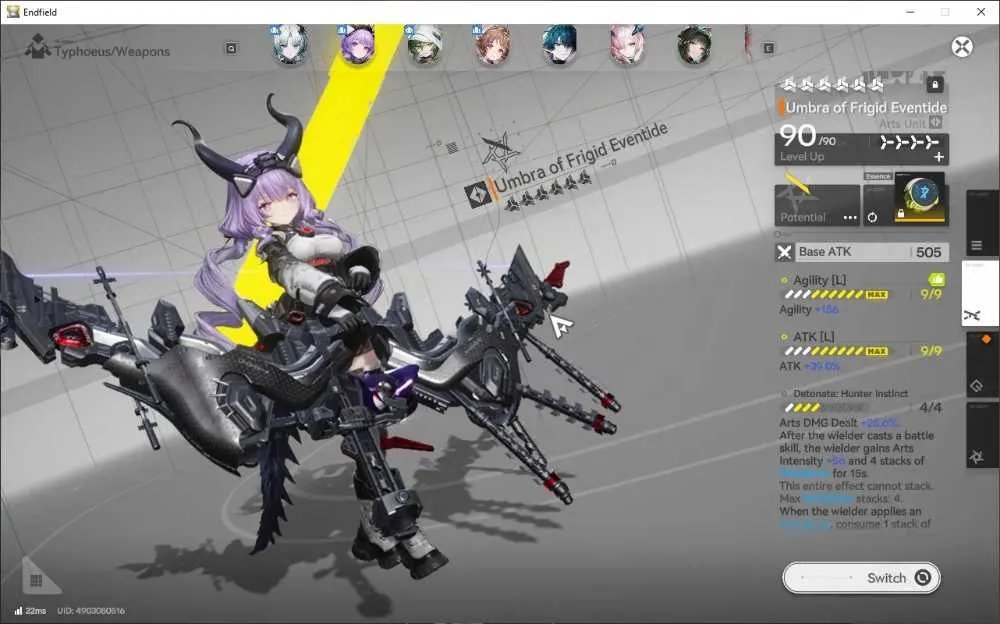
Task: Open Potential options with three dots
Action: 850,218
